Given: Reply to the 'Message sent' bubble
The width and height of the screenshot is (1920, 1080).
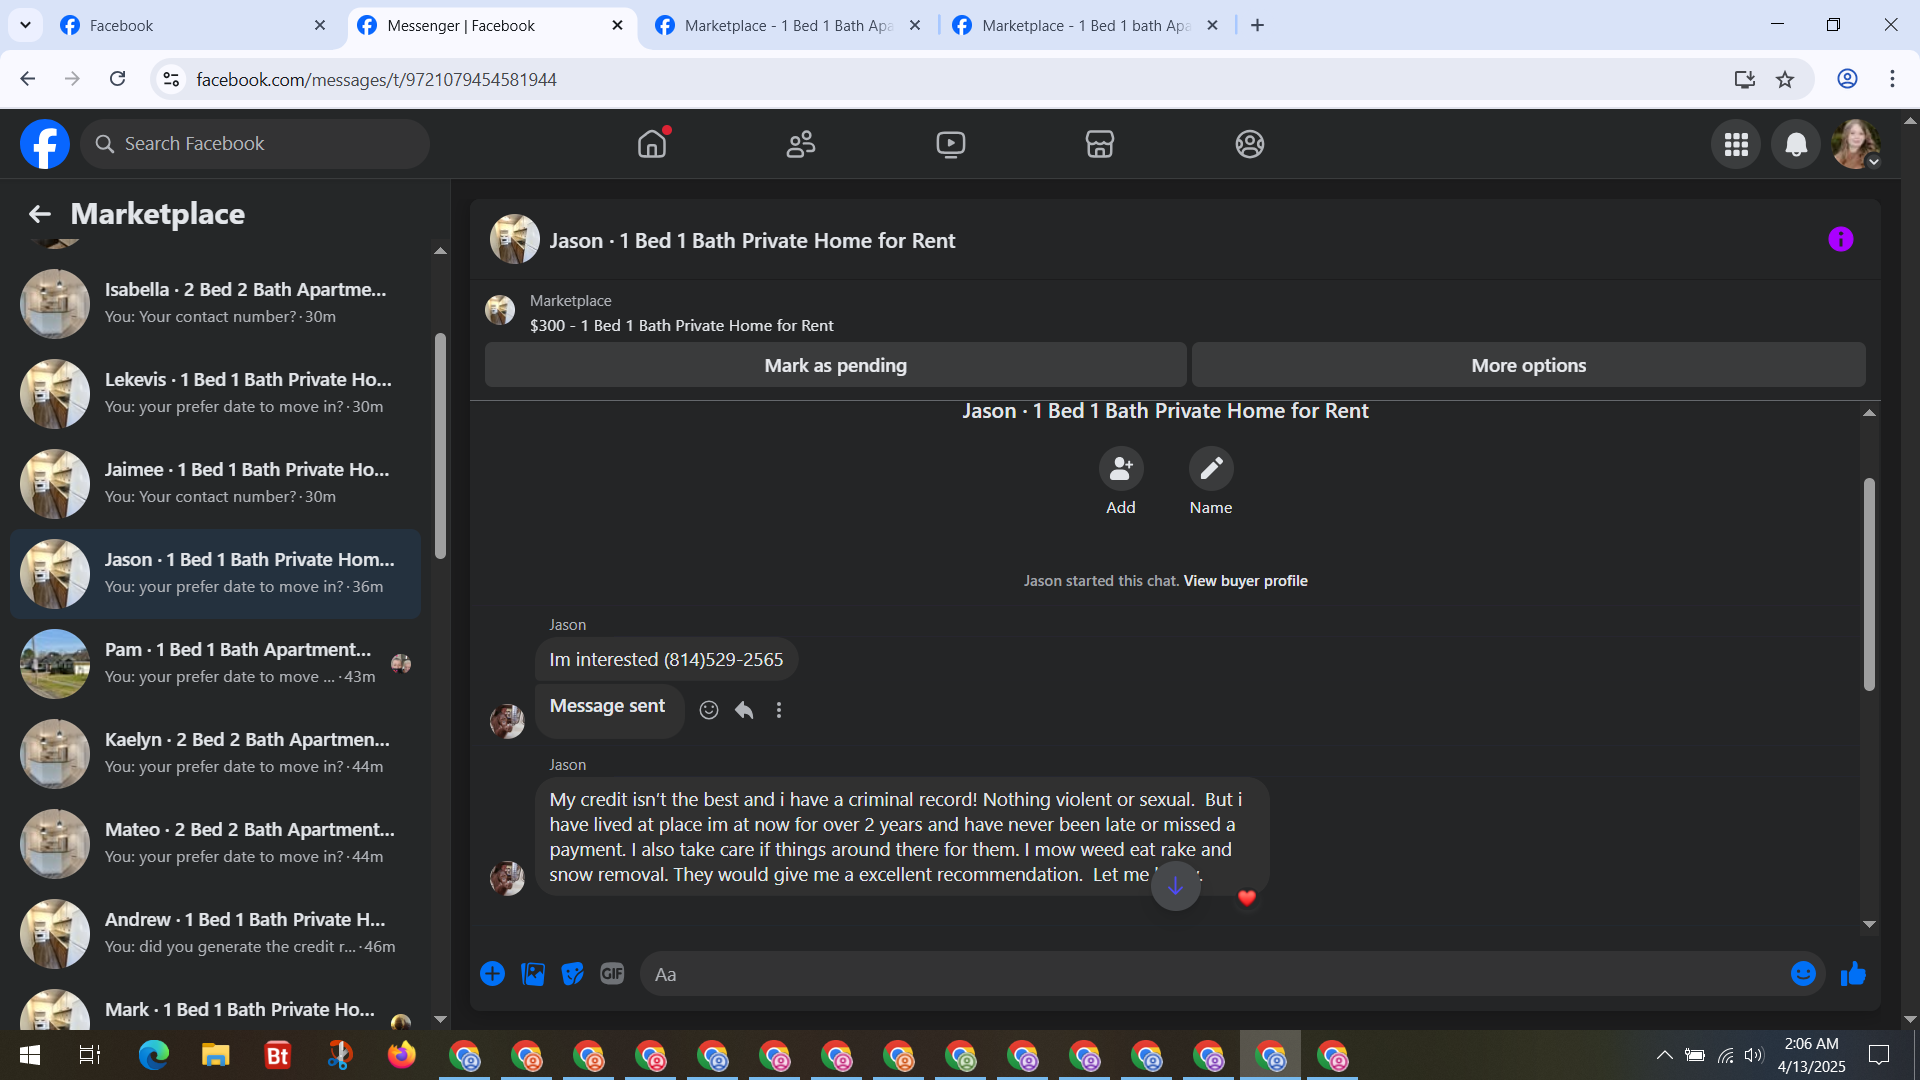Looking at the screenshot, I should pyautogui.click(x=744, y=710).
